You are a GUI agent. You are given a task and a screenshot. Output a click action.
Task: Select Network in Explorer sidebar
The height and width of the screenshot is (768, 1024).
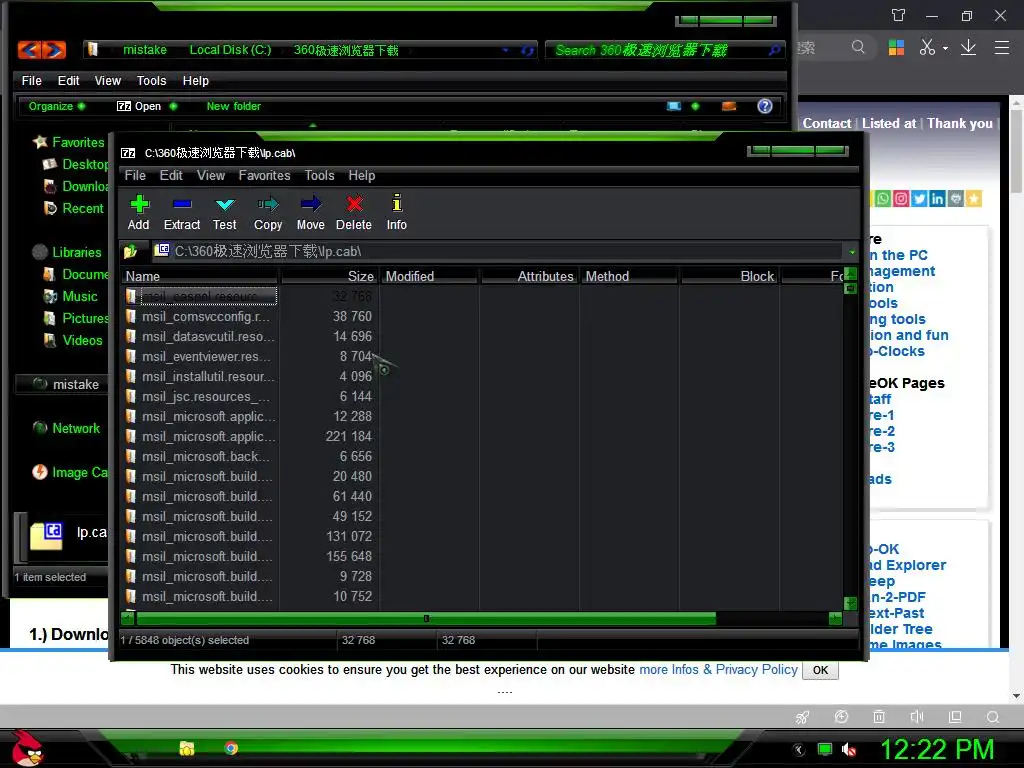(67, 428)
